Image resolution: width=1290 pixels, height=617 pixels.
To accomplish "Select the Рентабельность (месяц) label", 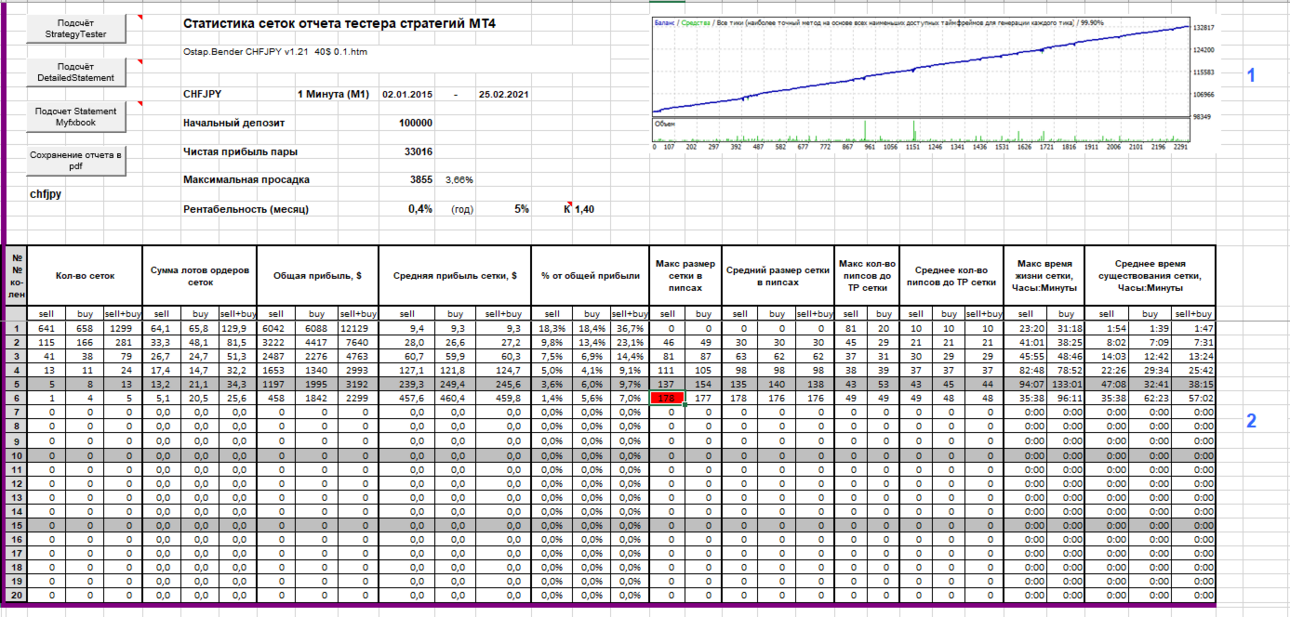I will click(x=246, y=209).
